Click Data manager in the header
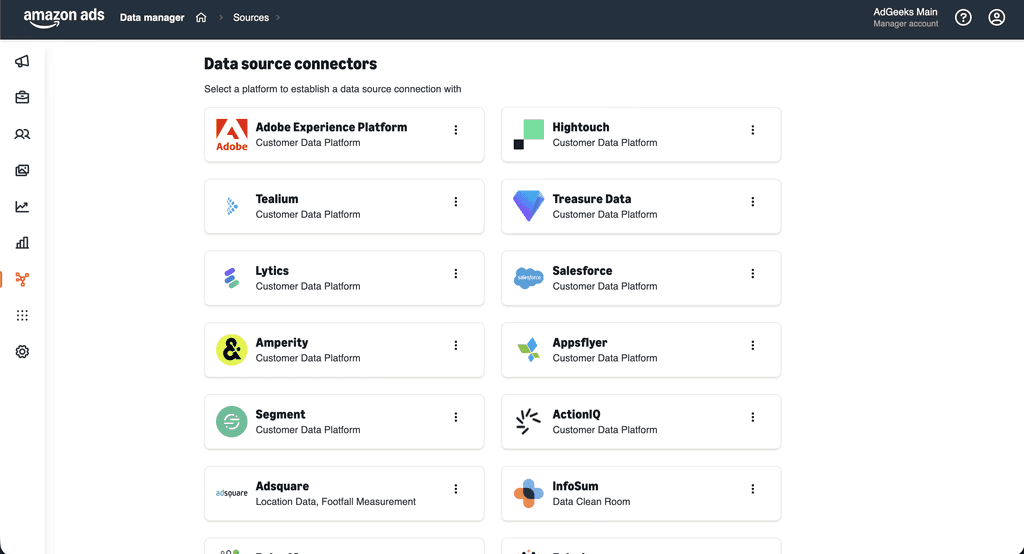Viewport: 1024px width, 554px height. 152,18
